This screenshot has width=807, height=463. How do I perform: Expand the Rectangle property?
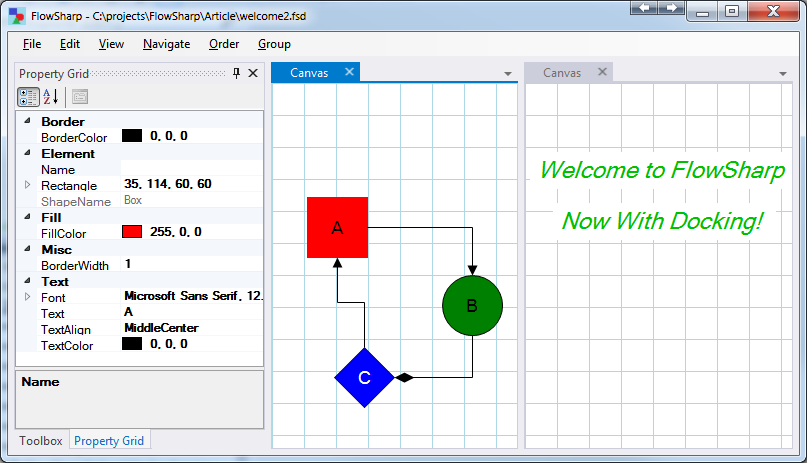tap(27, 185)
